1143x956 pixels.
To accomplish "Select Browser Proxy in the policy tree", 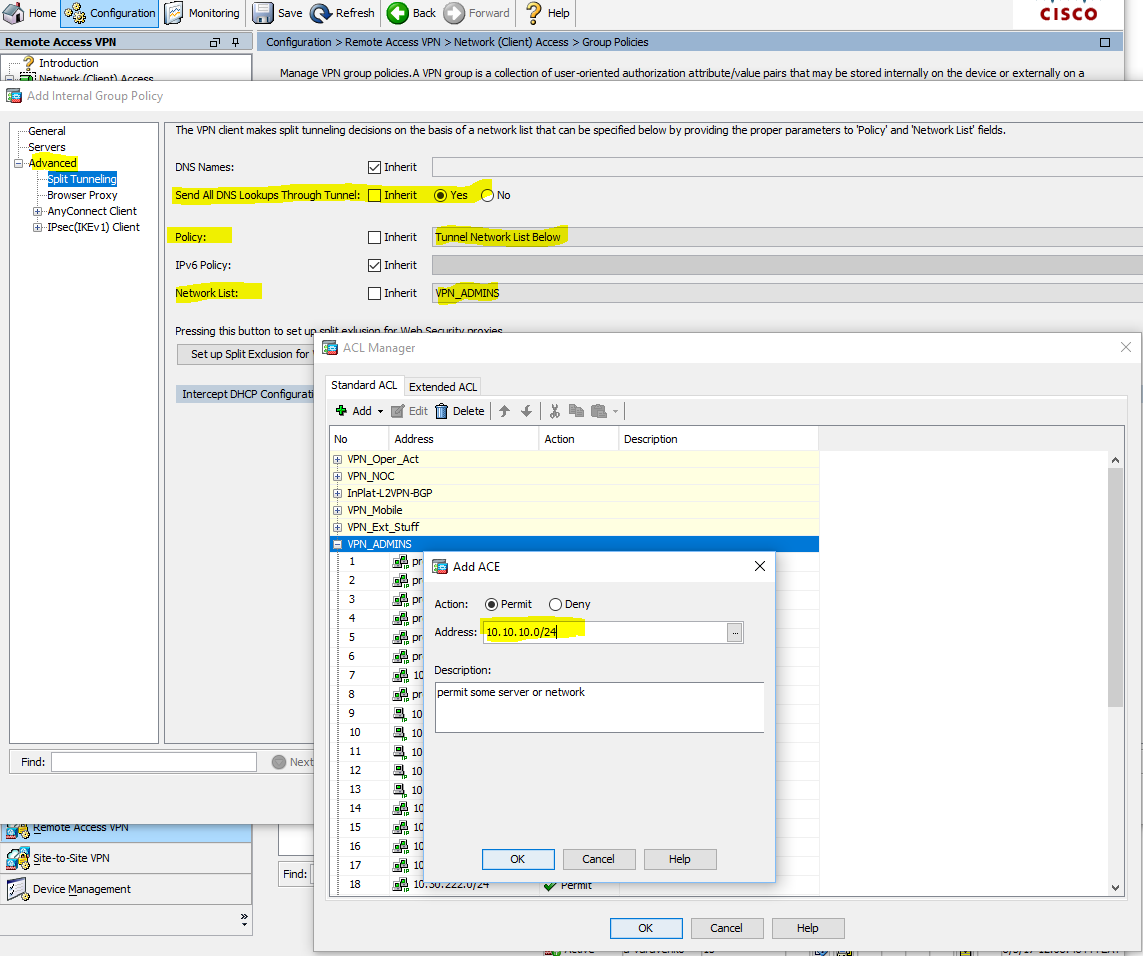I will coord(82,195).
